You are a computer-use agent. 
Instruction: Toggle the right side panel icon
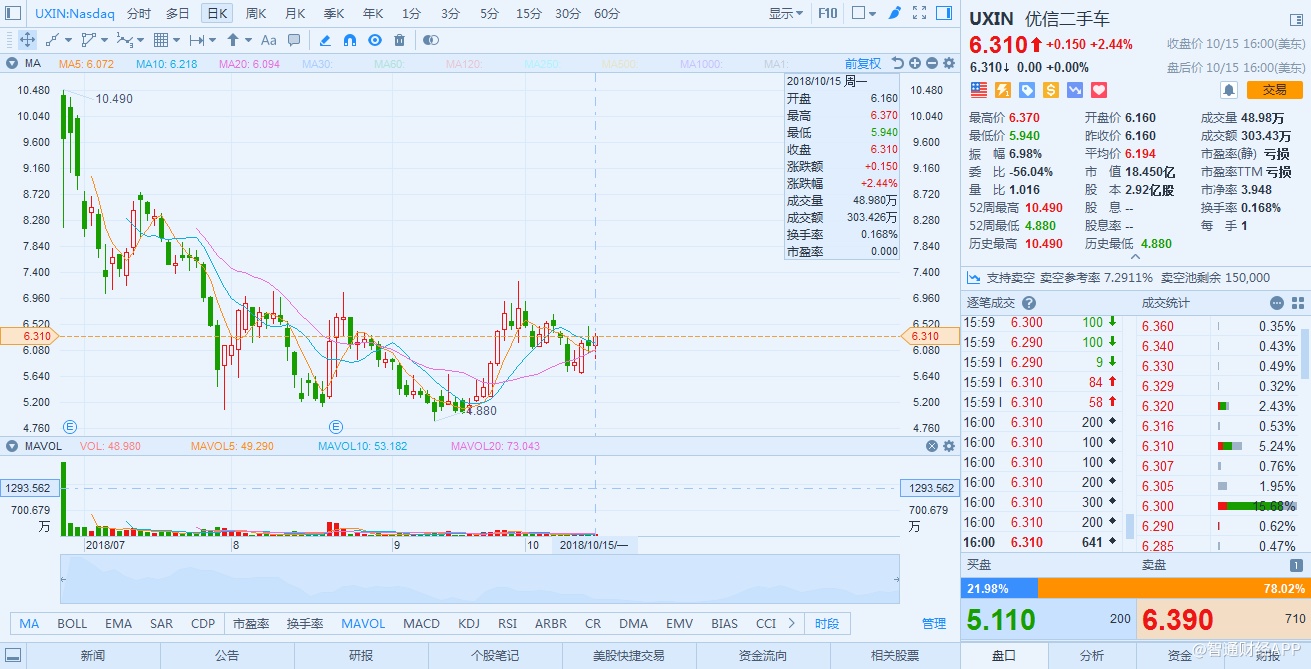pos(944,13)
